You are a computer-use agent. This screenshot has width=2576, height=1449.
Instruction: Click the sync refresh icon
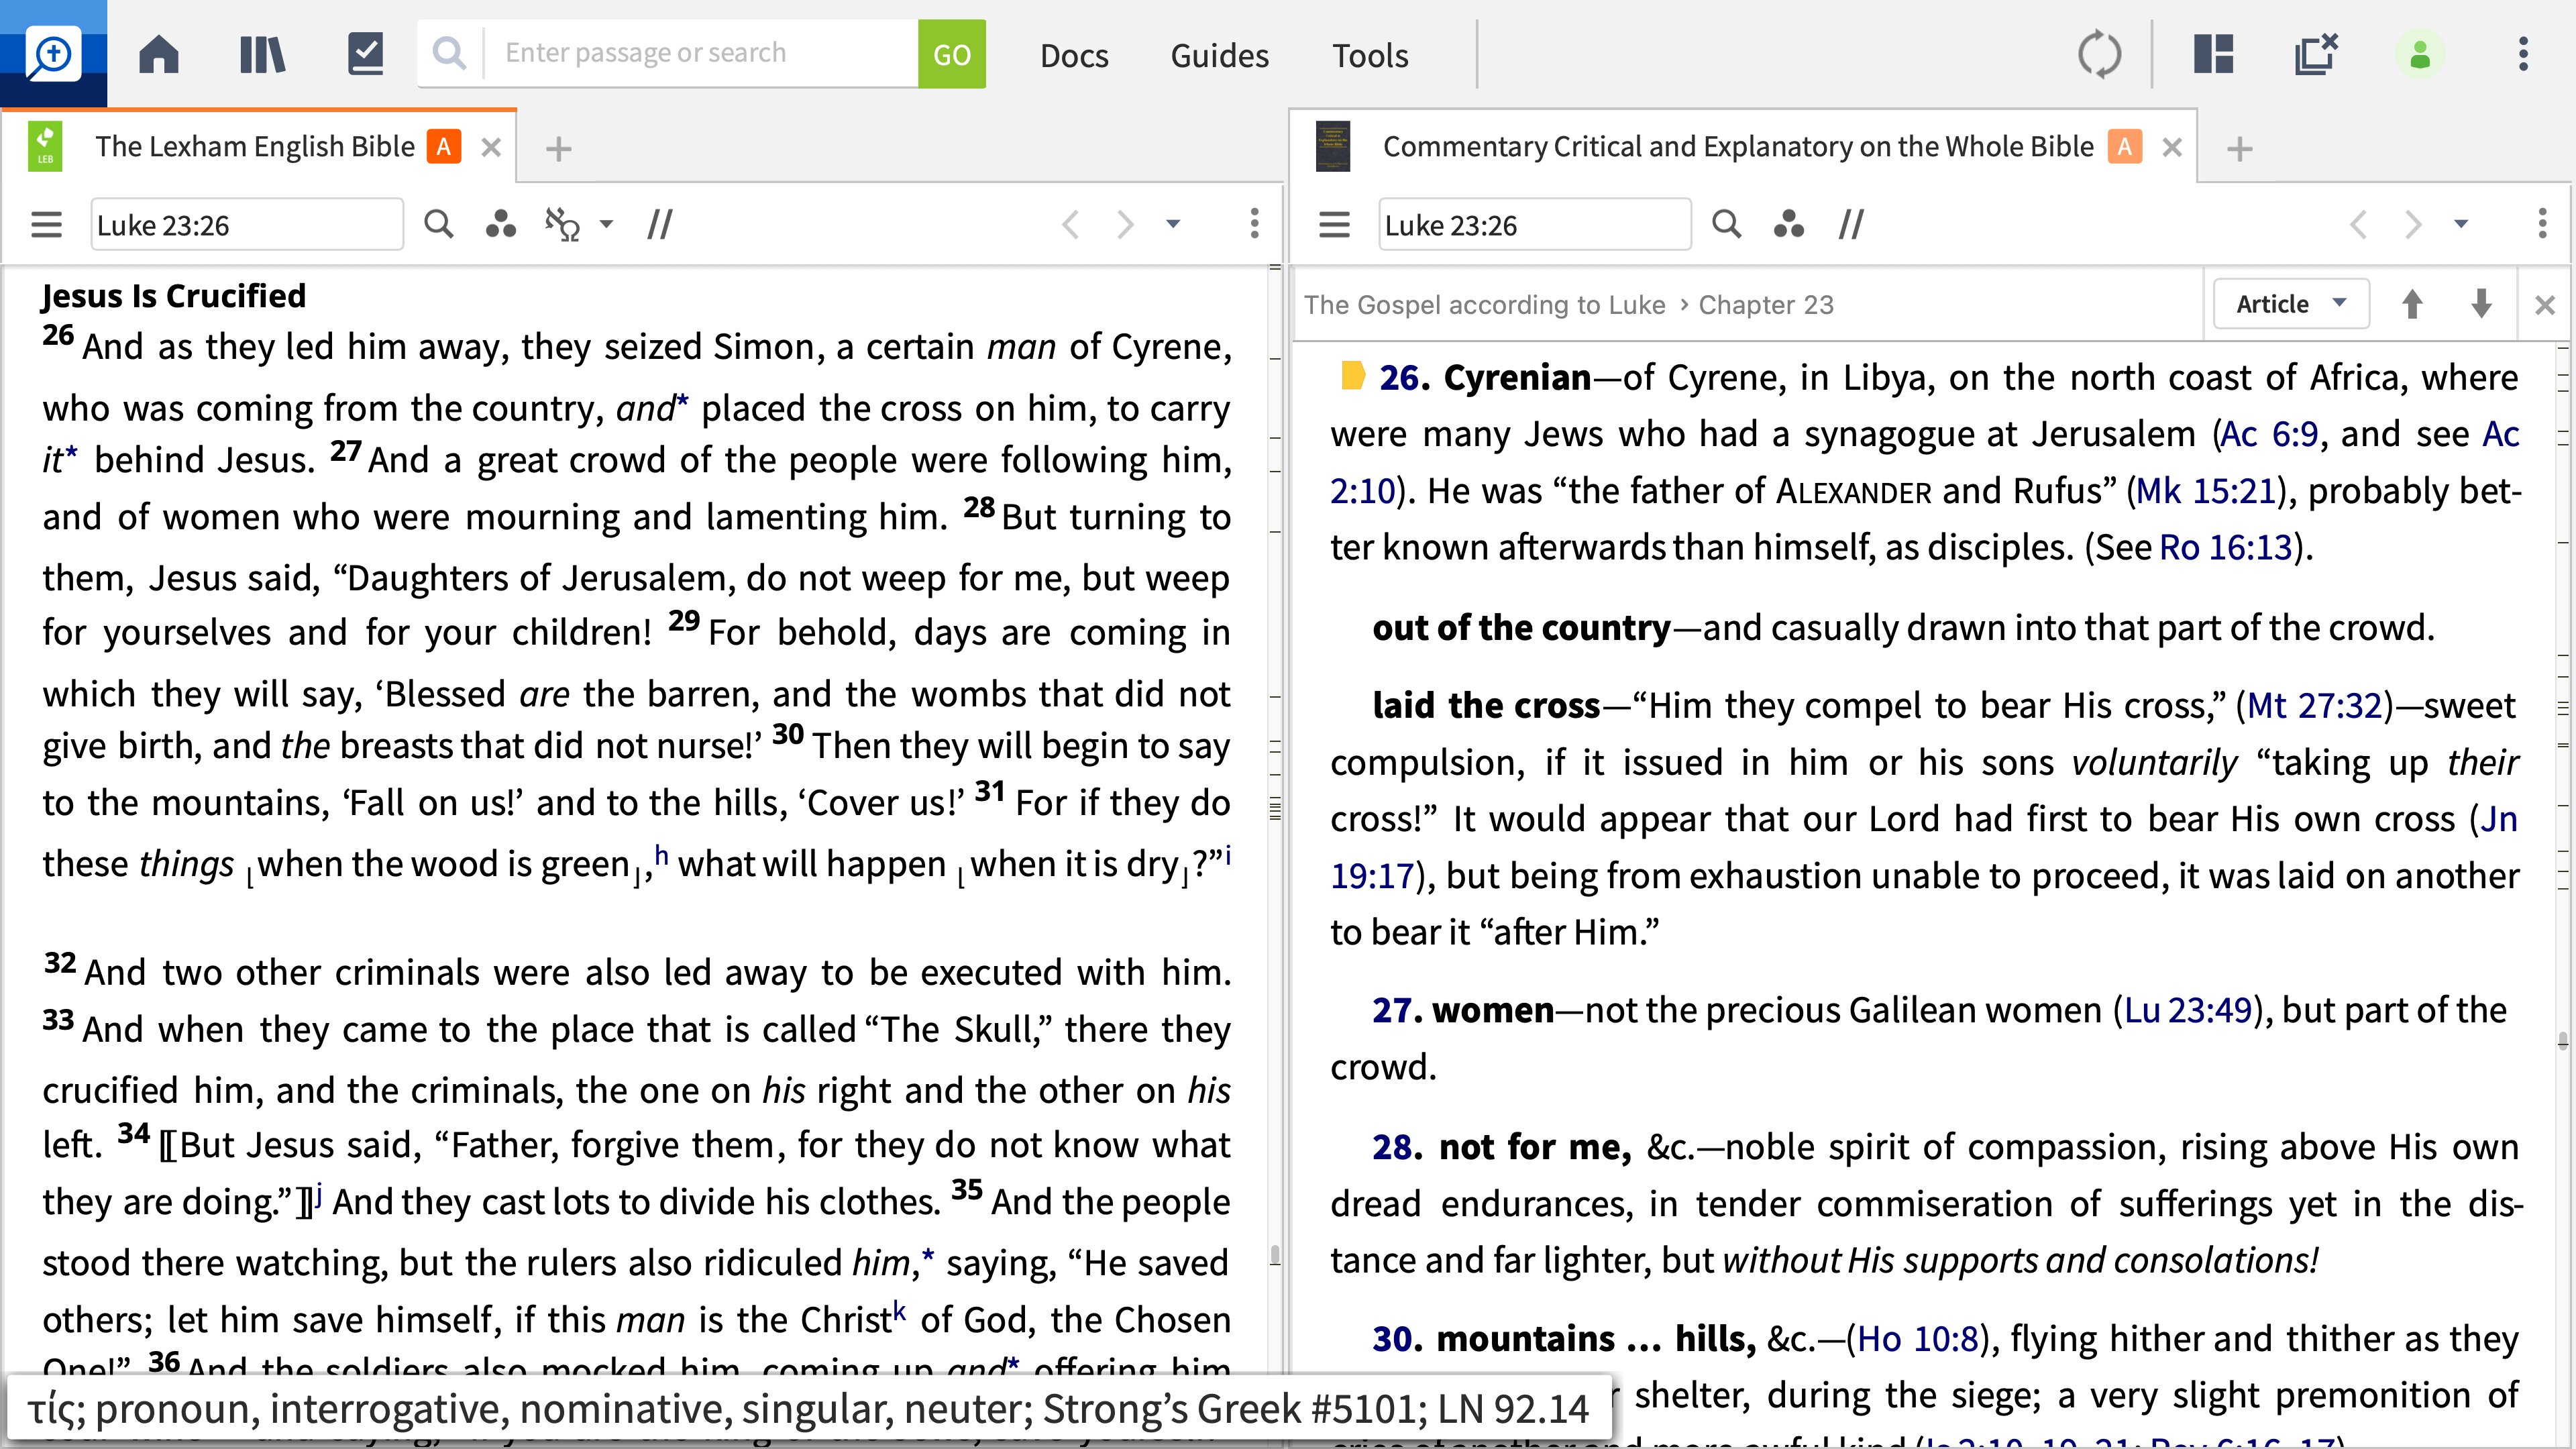[x=2099, y=54]
